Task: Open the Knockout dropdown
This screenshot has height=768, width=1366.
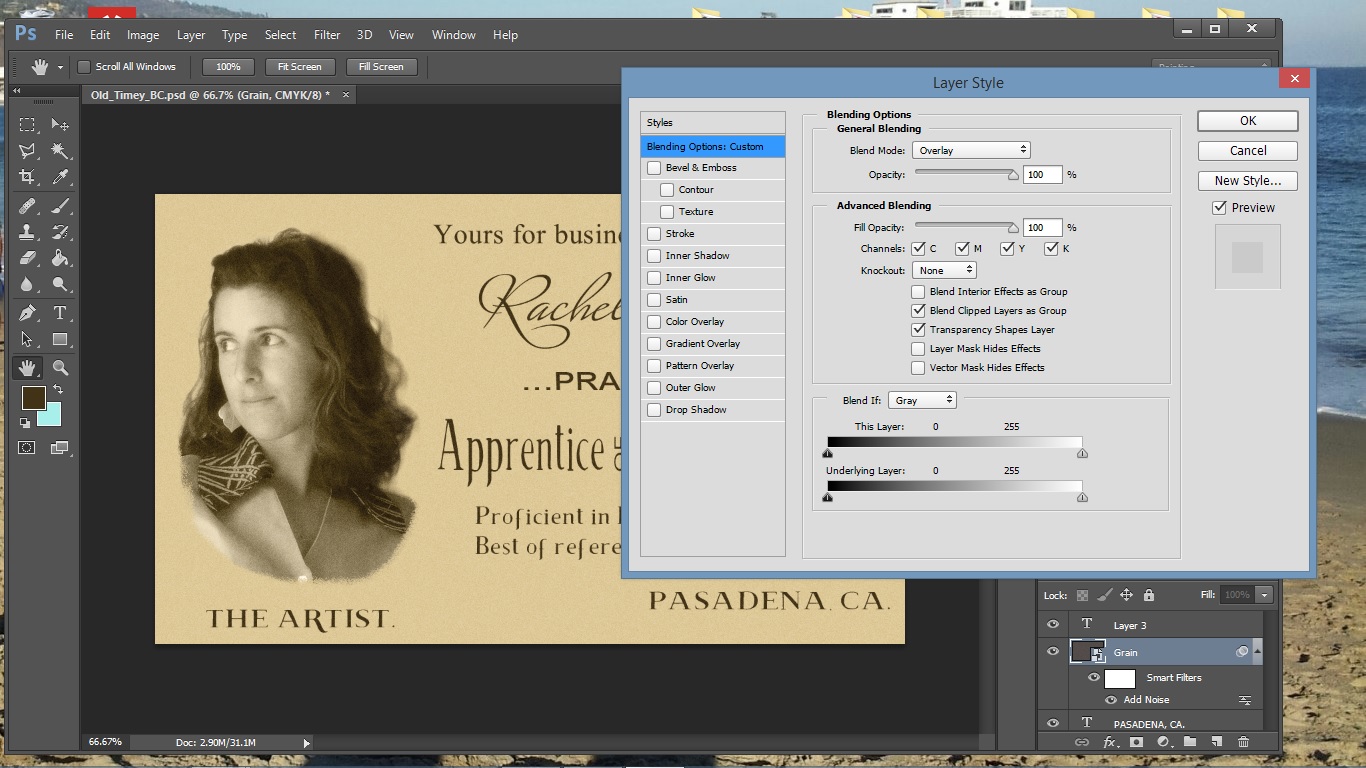Action: pyautogui.click(x=943, y=270)
